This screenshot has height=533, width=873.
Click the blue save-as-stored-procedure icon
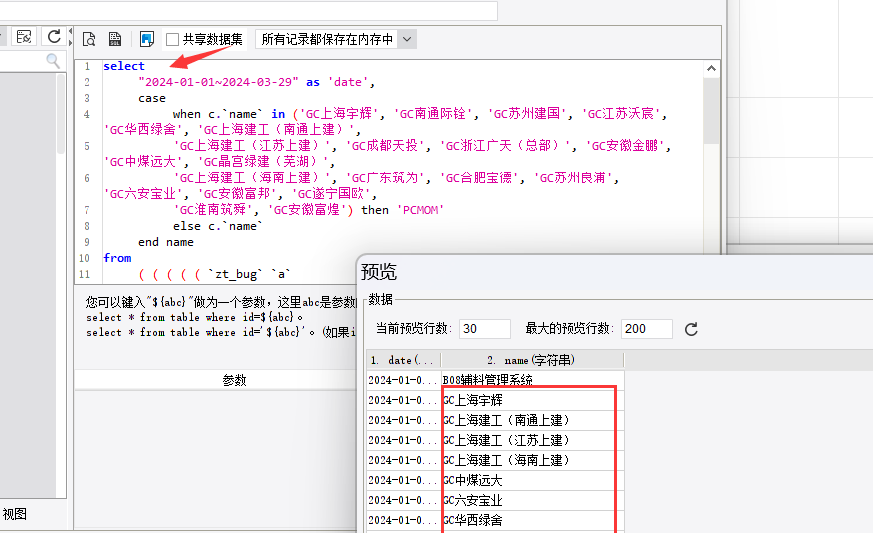(x=146, y=39)
